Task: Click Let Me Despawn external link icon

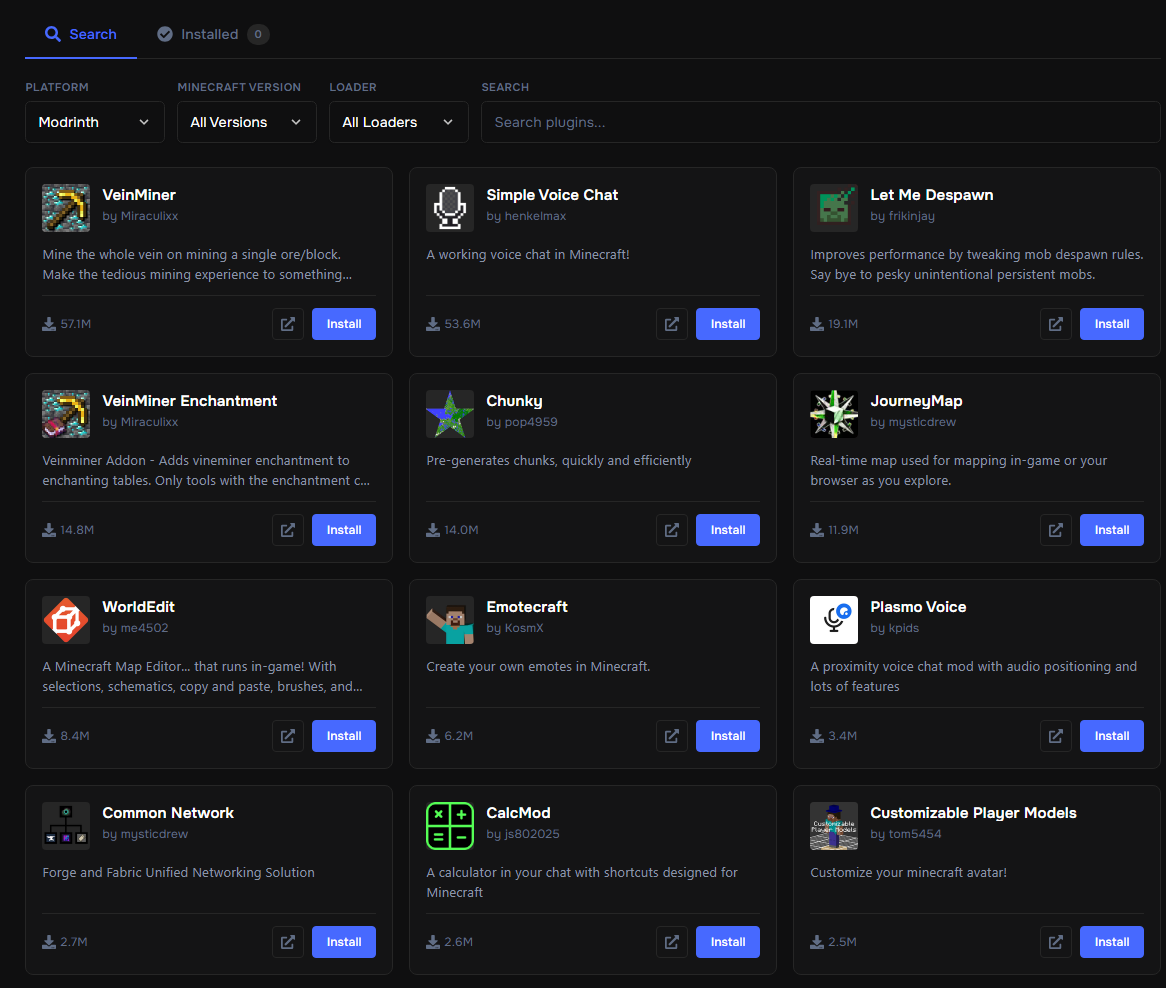Action: (x=1055, y=324)
